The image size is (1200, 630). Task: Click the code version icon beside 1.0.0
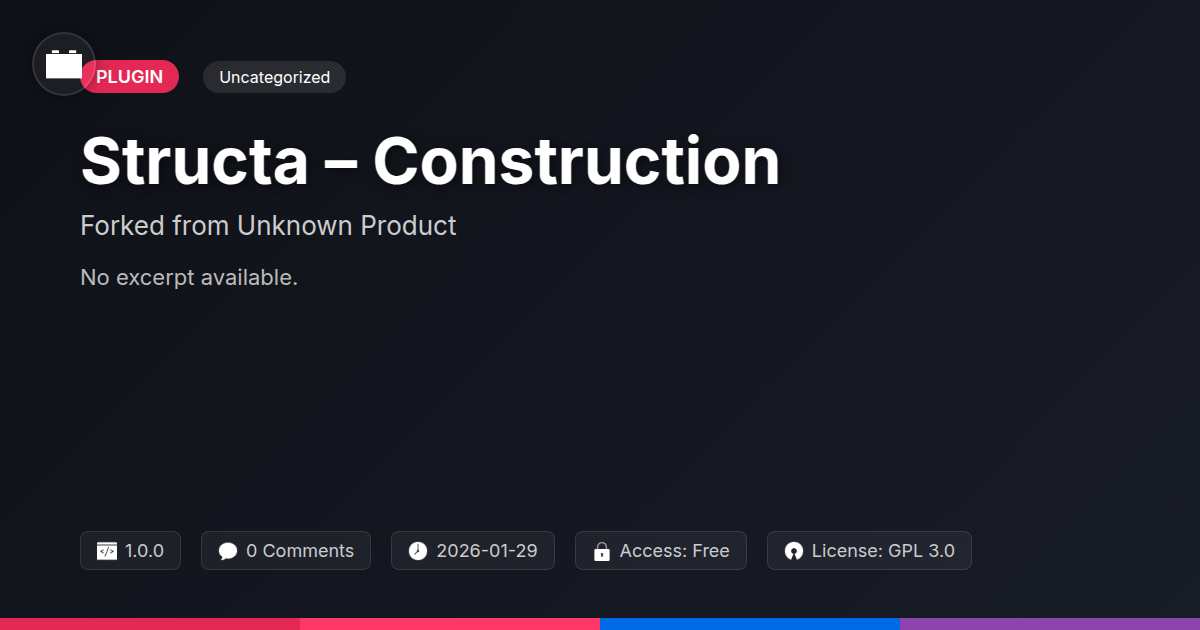pyautogui.click(x=107, y=551)
